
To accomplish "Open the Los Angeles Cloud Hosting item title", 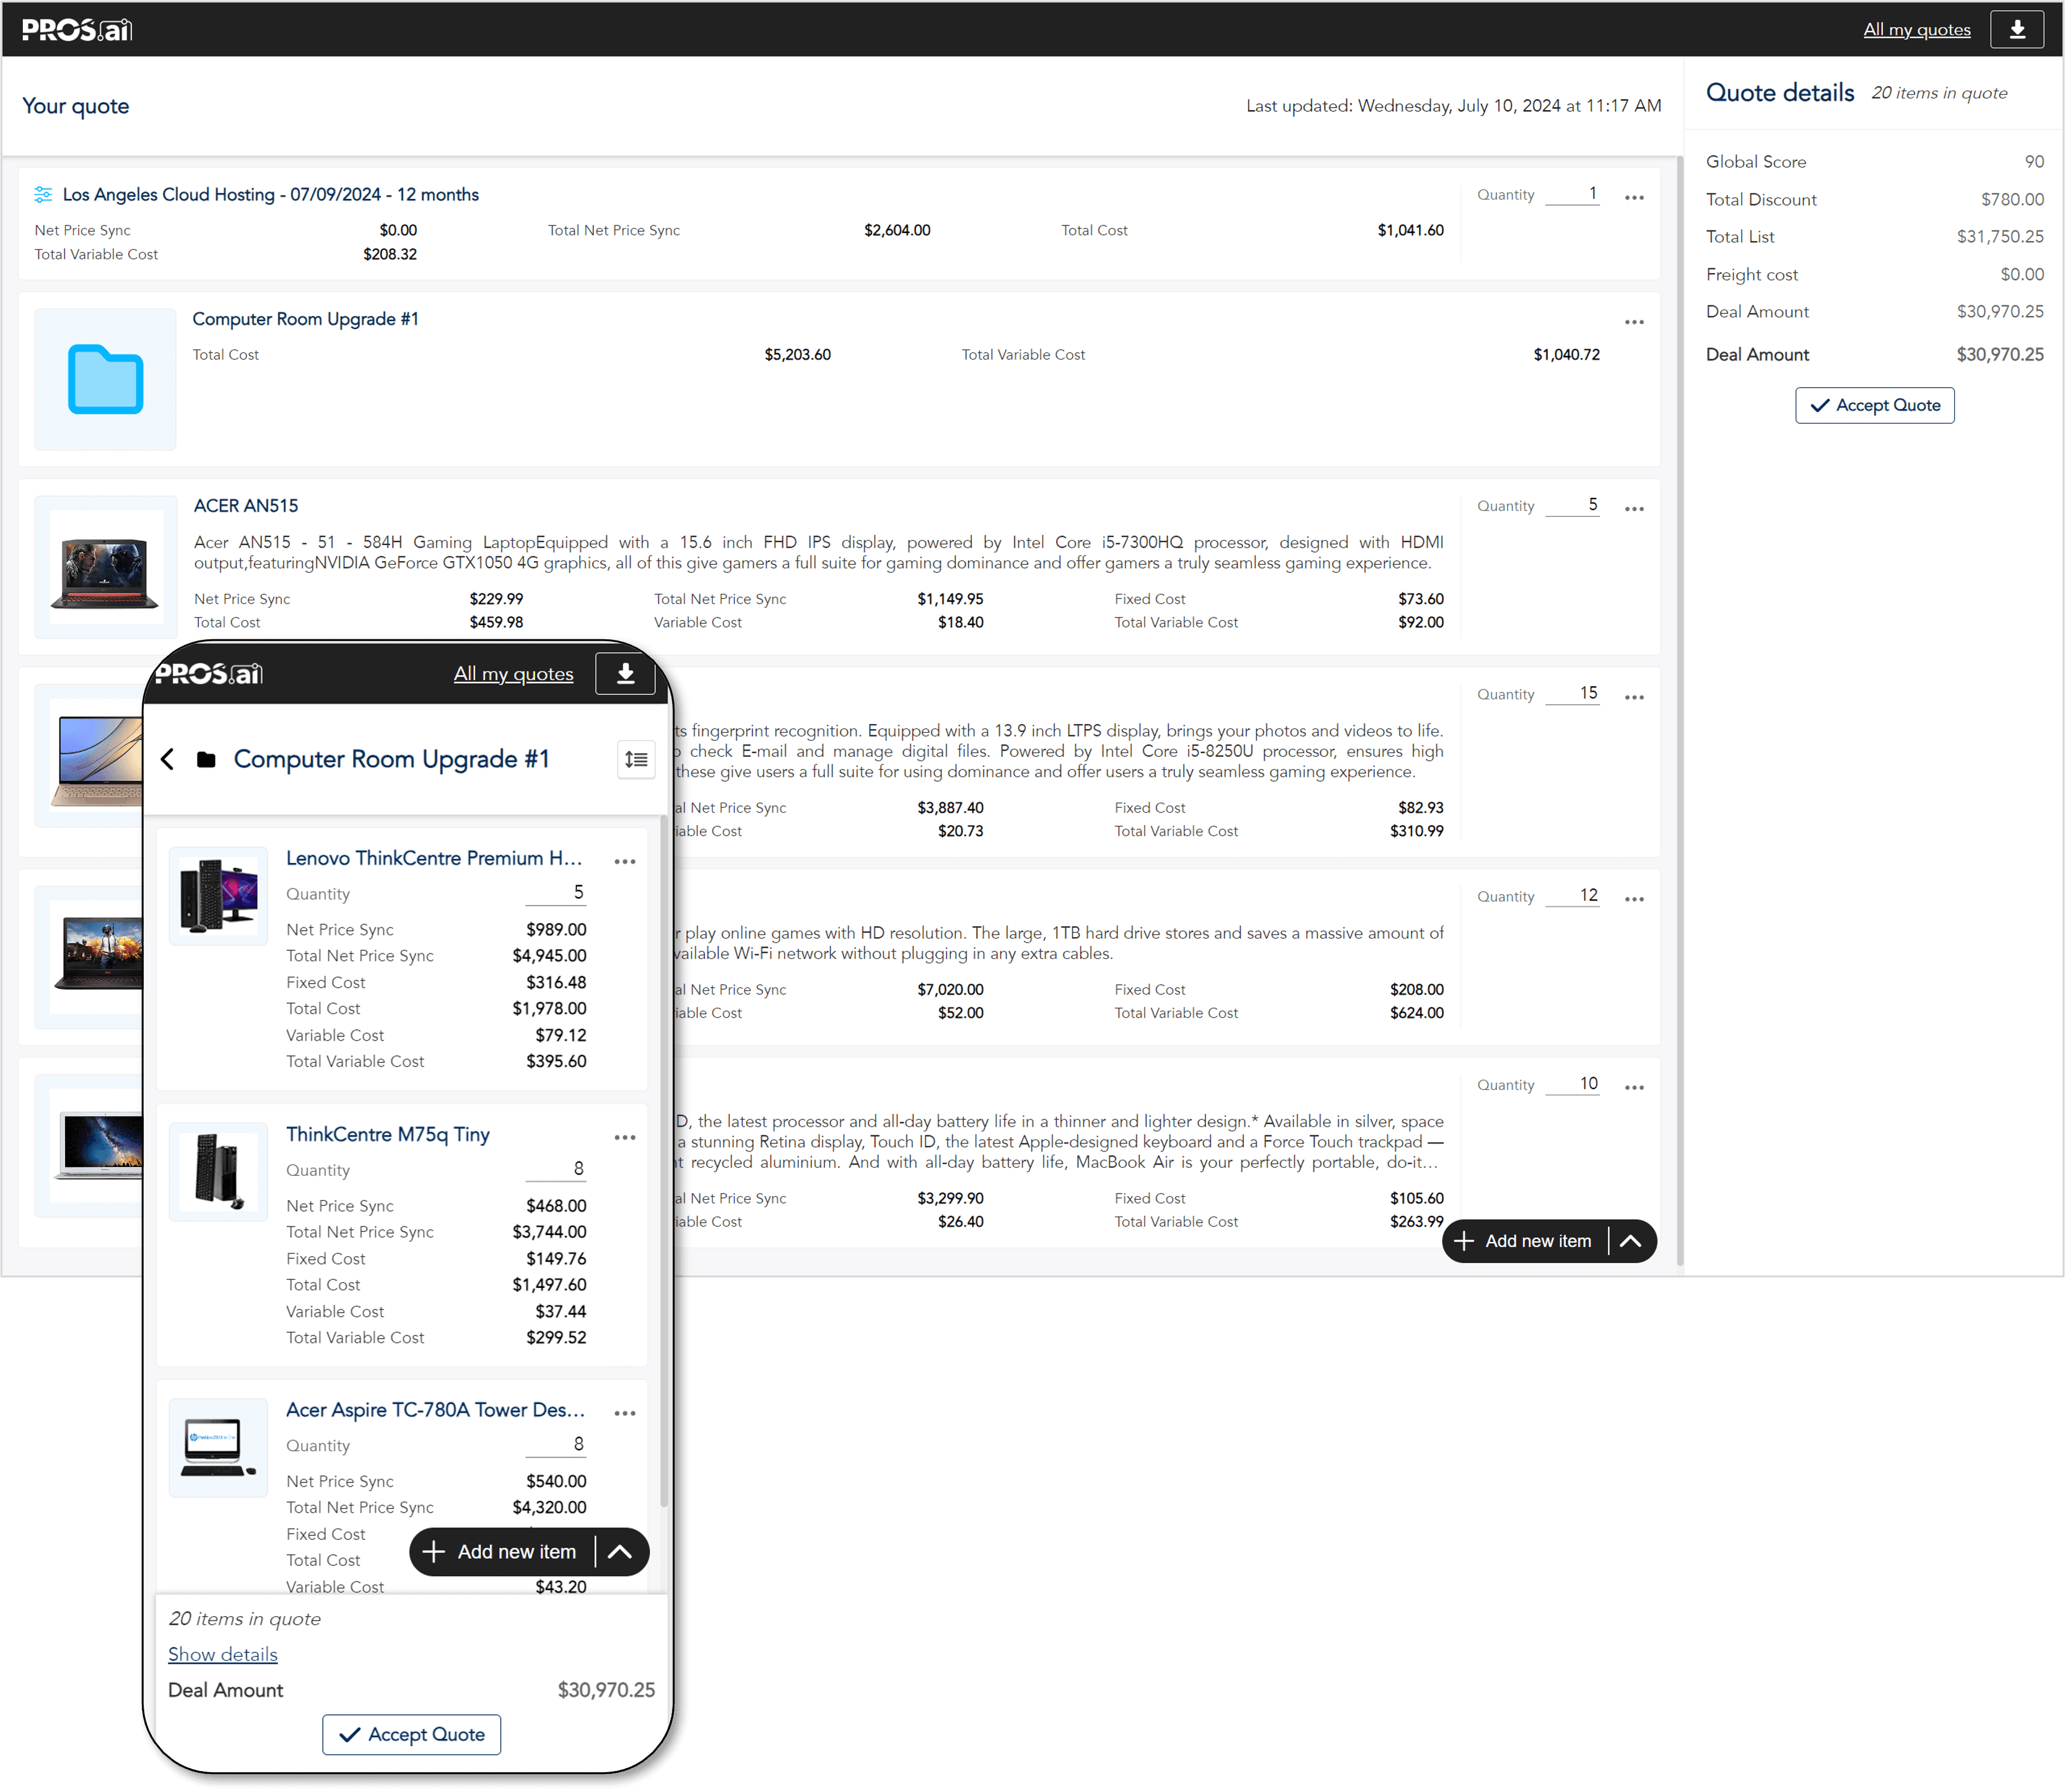I will (270, 194).
